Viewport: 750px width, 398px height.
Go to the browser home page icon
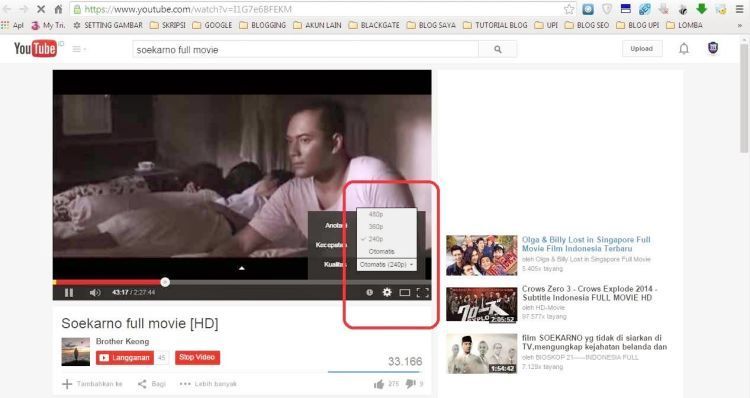click(58, 9)
